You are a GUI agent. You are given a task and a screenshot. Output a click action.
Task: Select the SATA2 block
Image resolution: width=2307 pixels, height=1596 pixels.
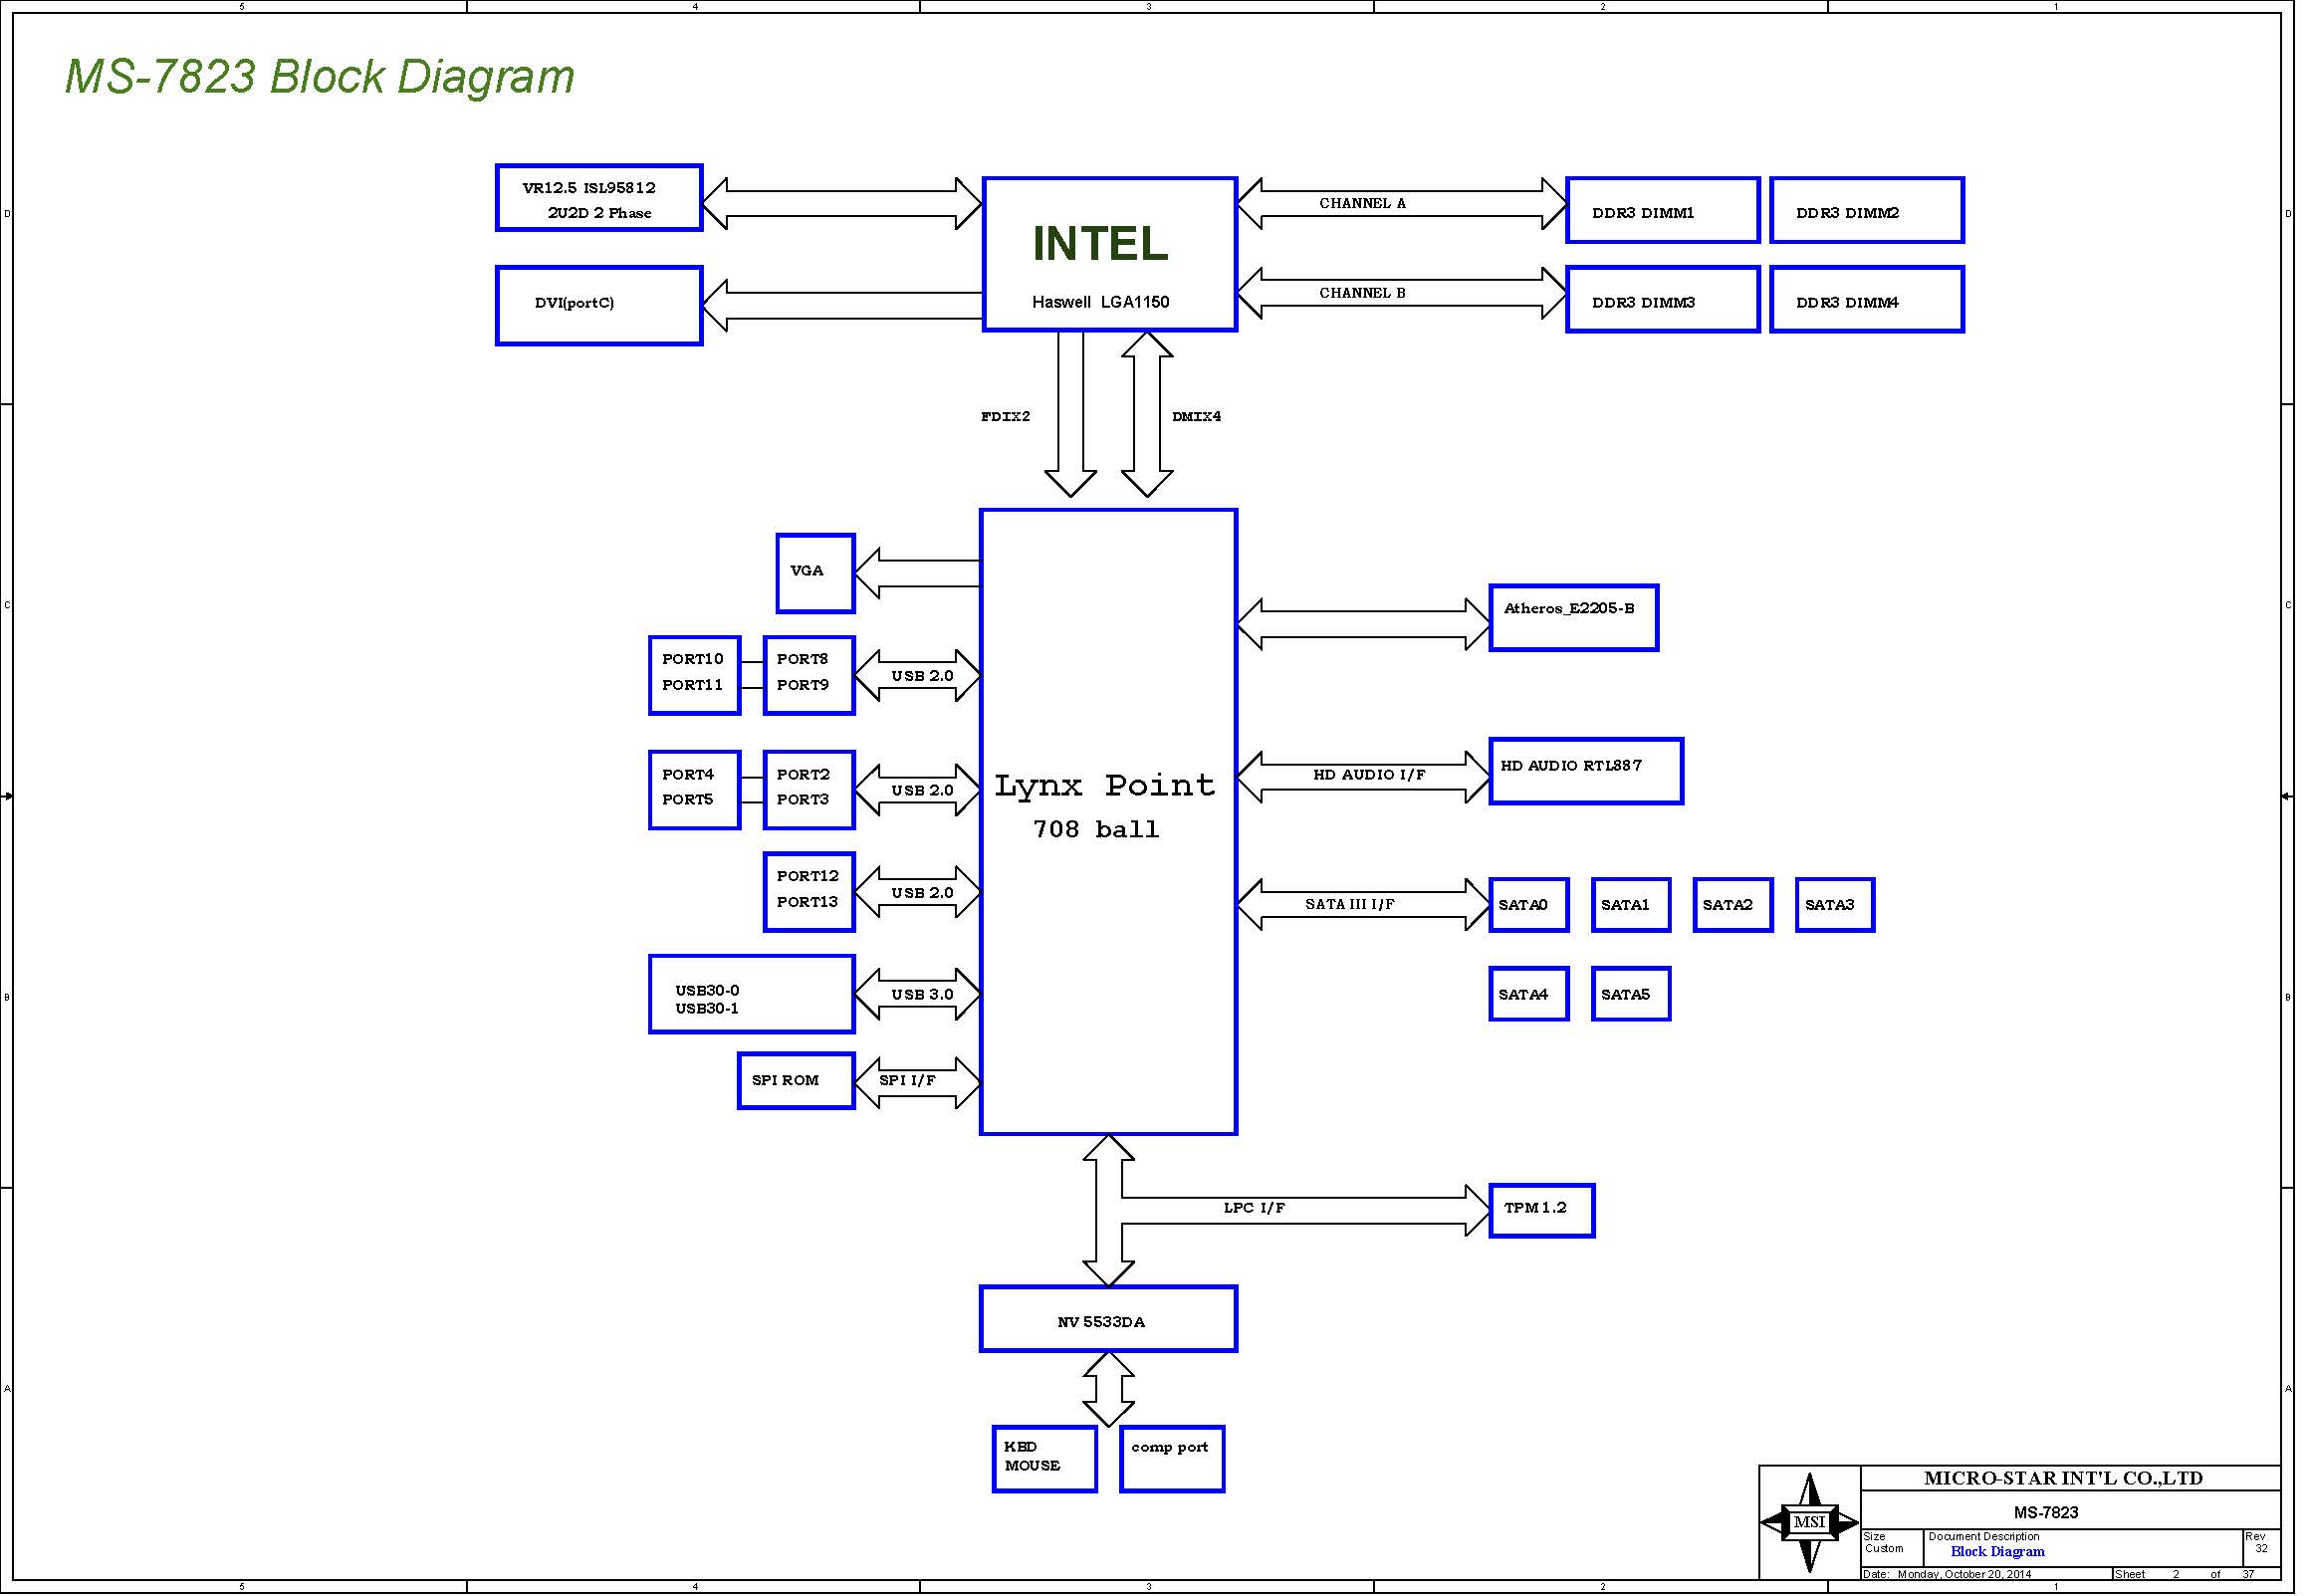click(1732, 905)
